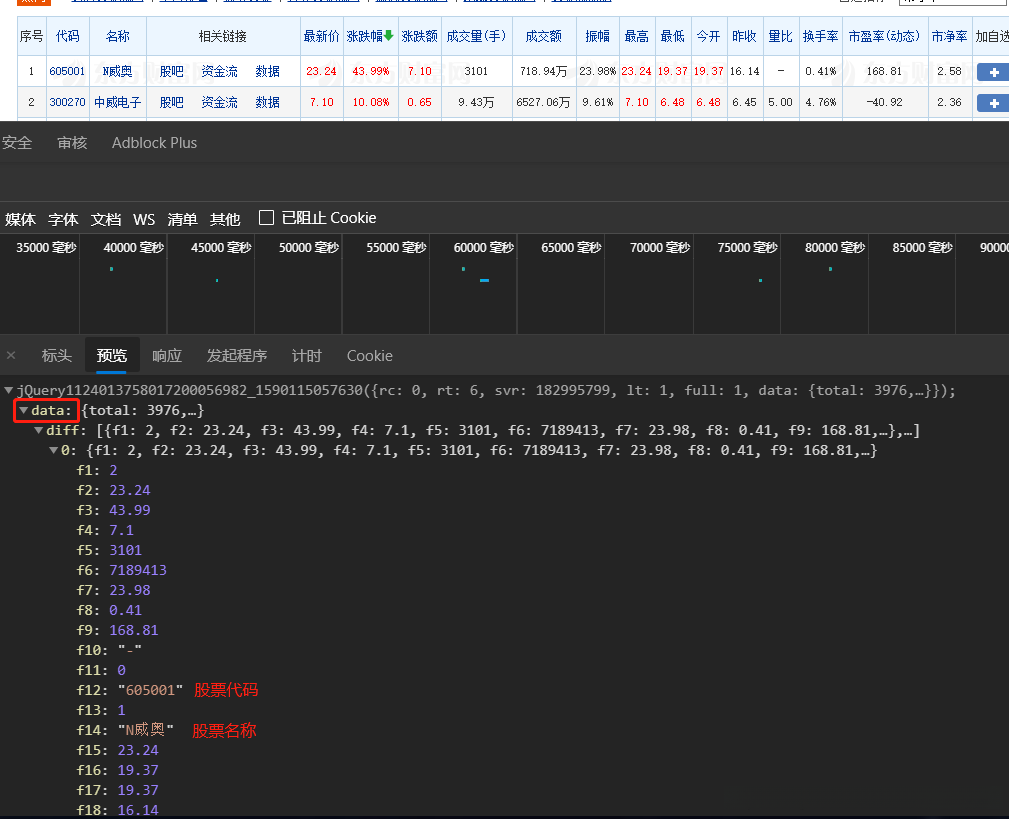Switch to 计时 tab
Image resolution: width=1009 pixels, height=819 pixels.
(306, 355)
